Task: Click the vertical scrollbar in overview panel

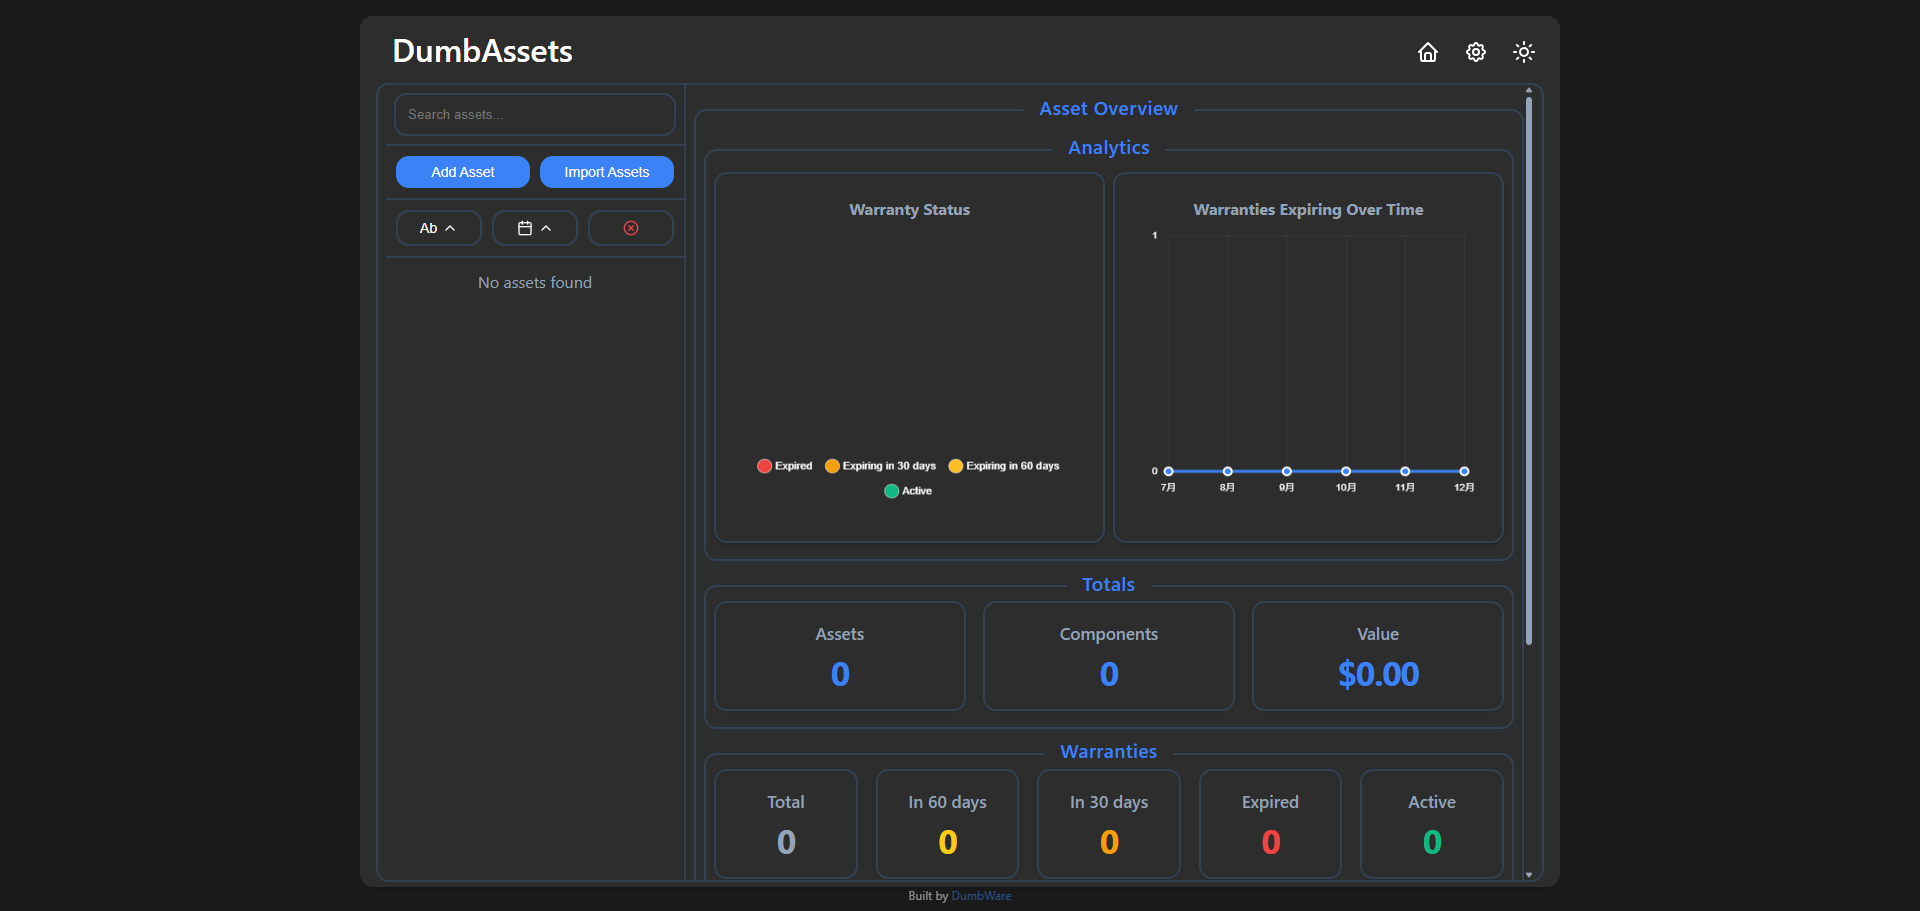Action: (1529, 370)
